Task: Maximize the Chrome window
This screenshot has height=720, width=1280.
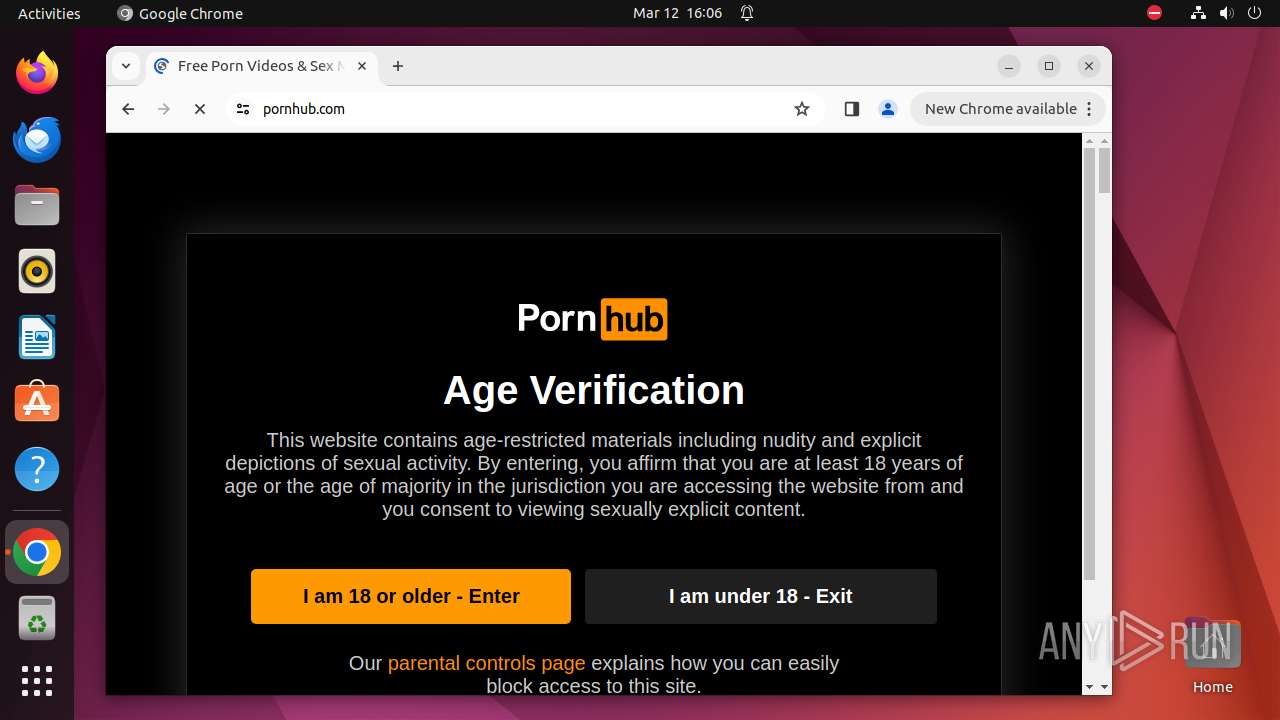Action: click(x=1049, y=66)
